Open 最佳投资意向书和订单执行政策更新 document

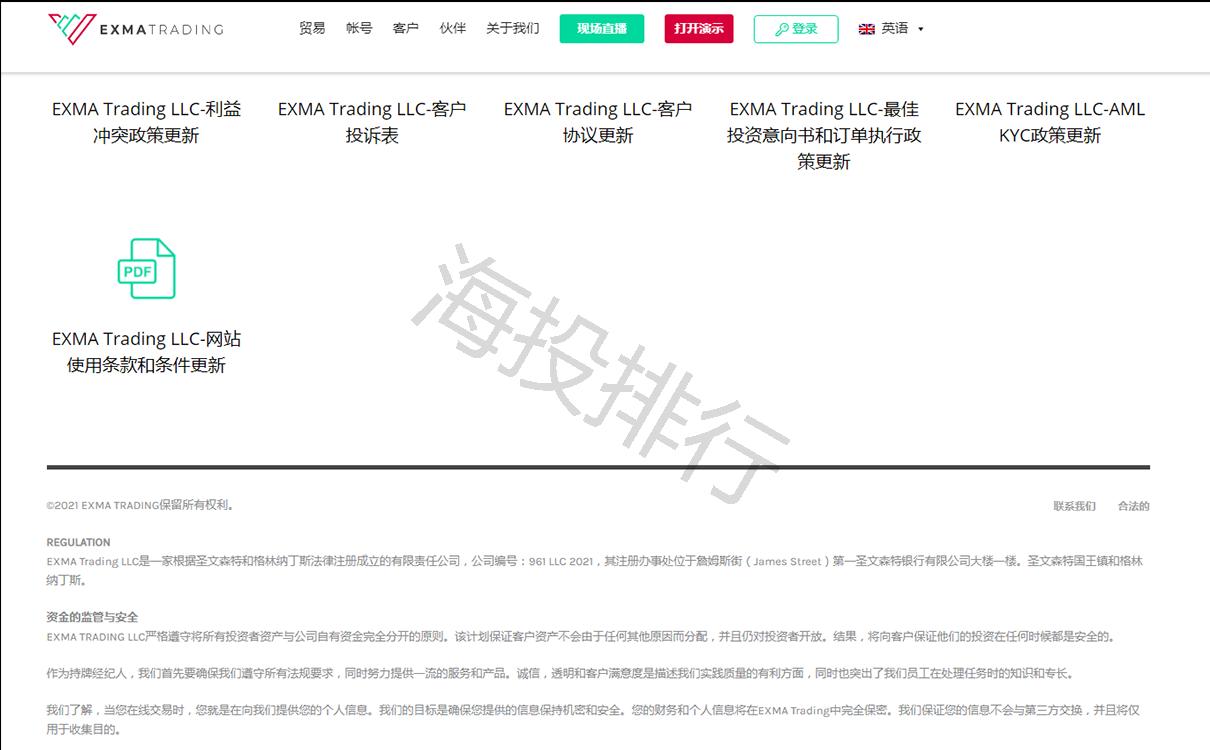point(824,135)
